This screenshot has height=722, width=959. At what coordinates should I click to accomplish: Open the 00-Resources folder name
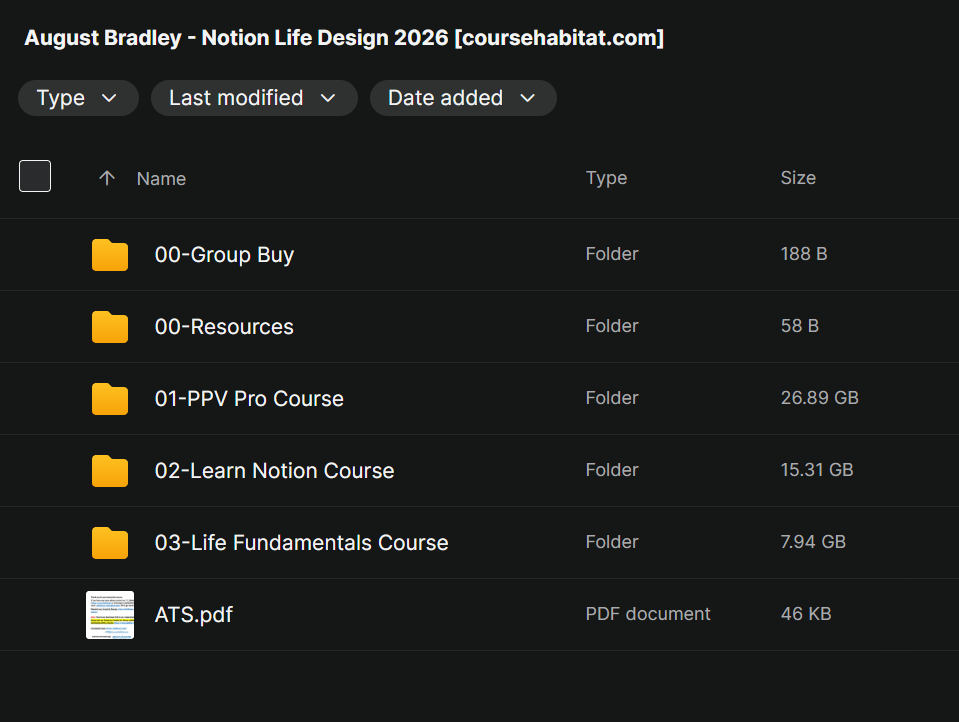[x=224, y=327]
